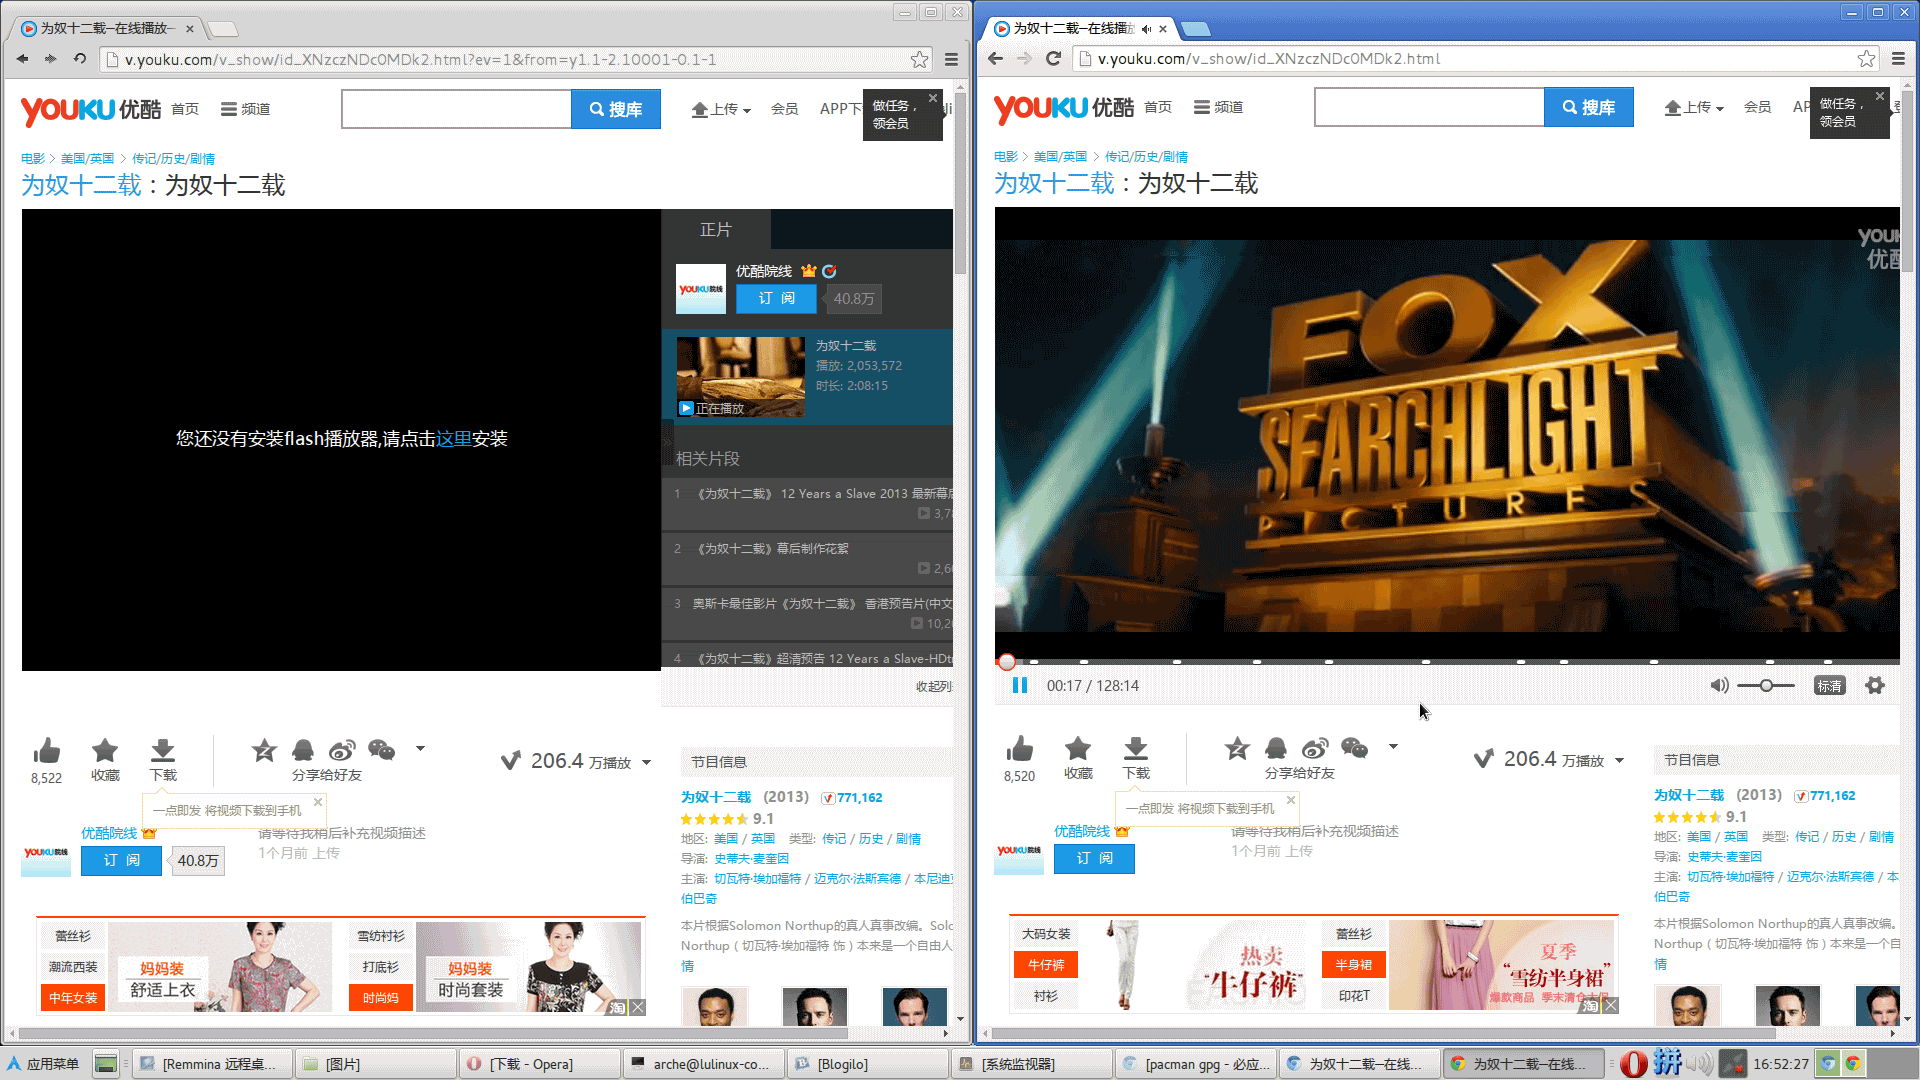
Task: Subscribe 订阅 in the left window's playlist panel
Action: pos(776,298)
